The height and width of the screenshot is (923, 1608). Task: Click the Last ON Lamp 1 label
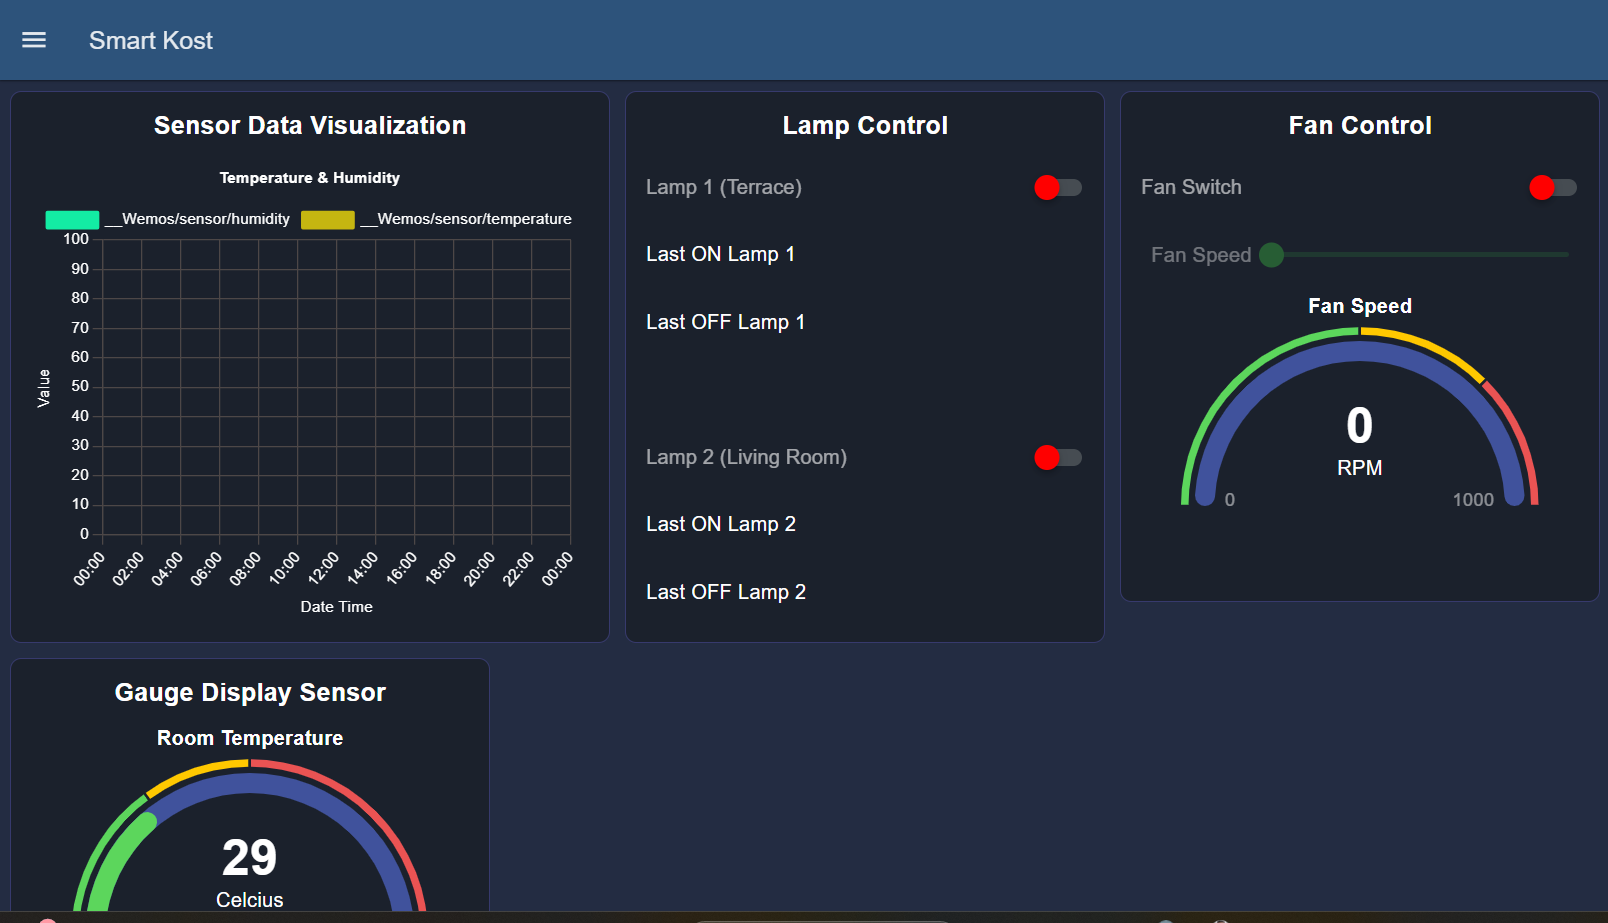tap(720, 254)
